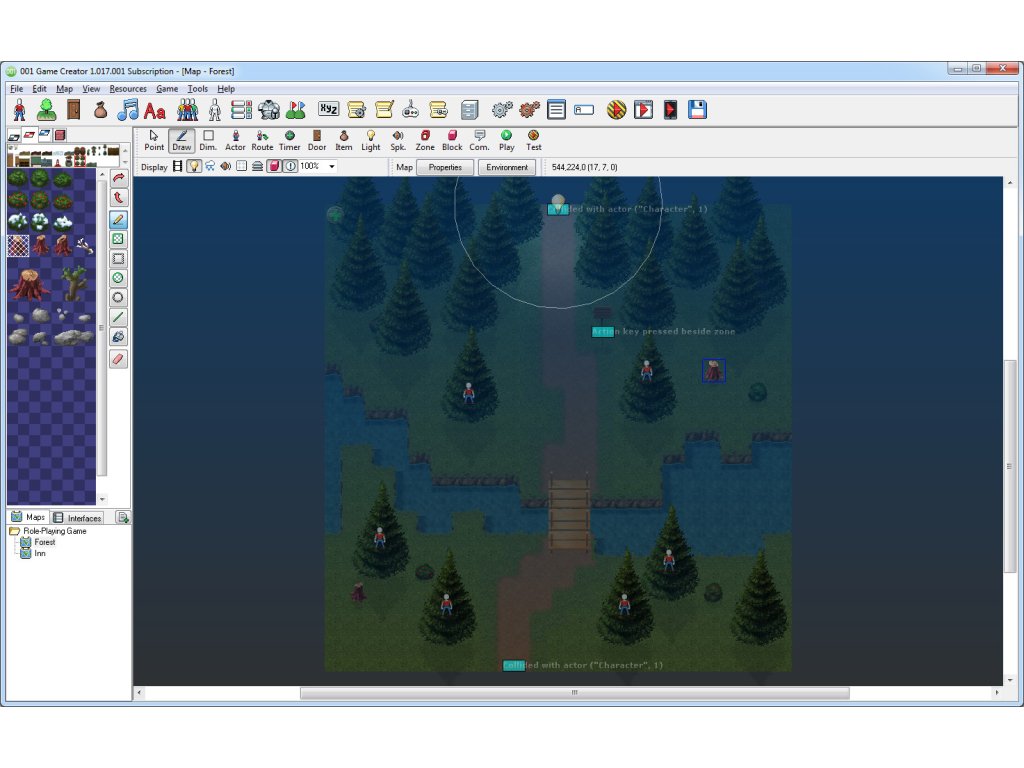
Task: Open the Resources menu
Action: click(128, 89)
